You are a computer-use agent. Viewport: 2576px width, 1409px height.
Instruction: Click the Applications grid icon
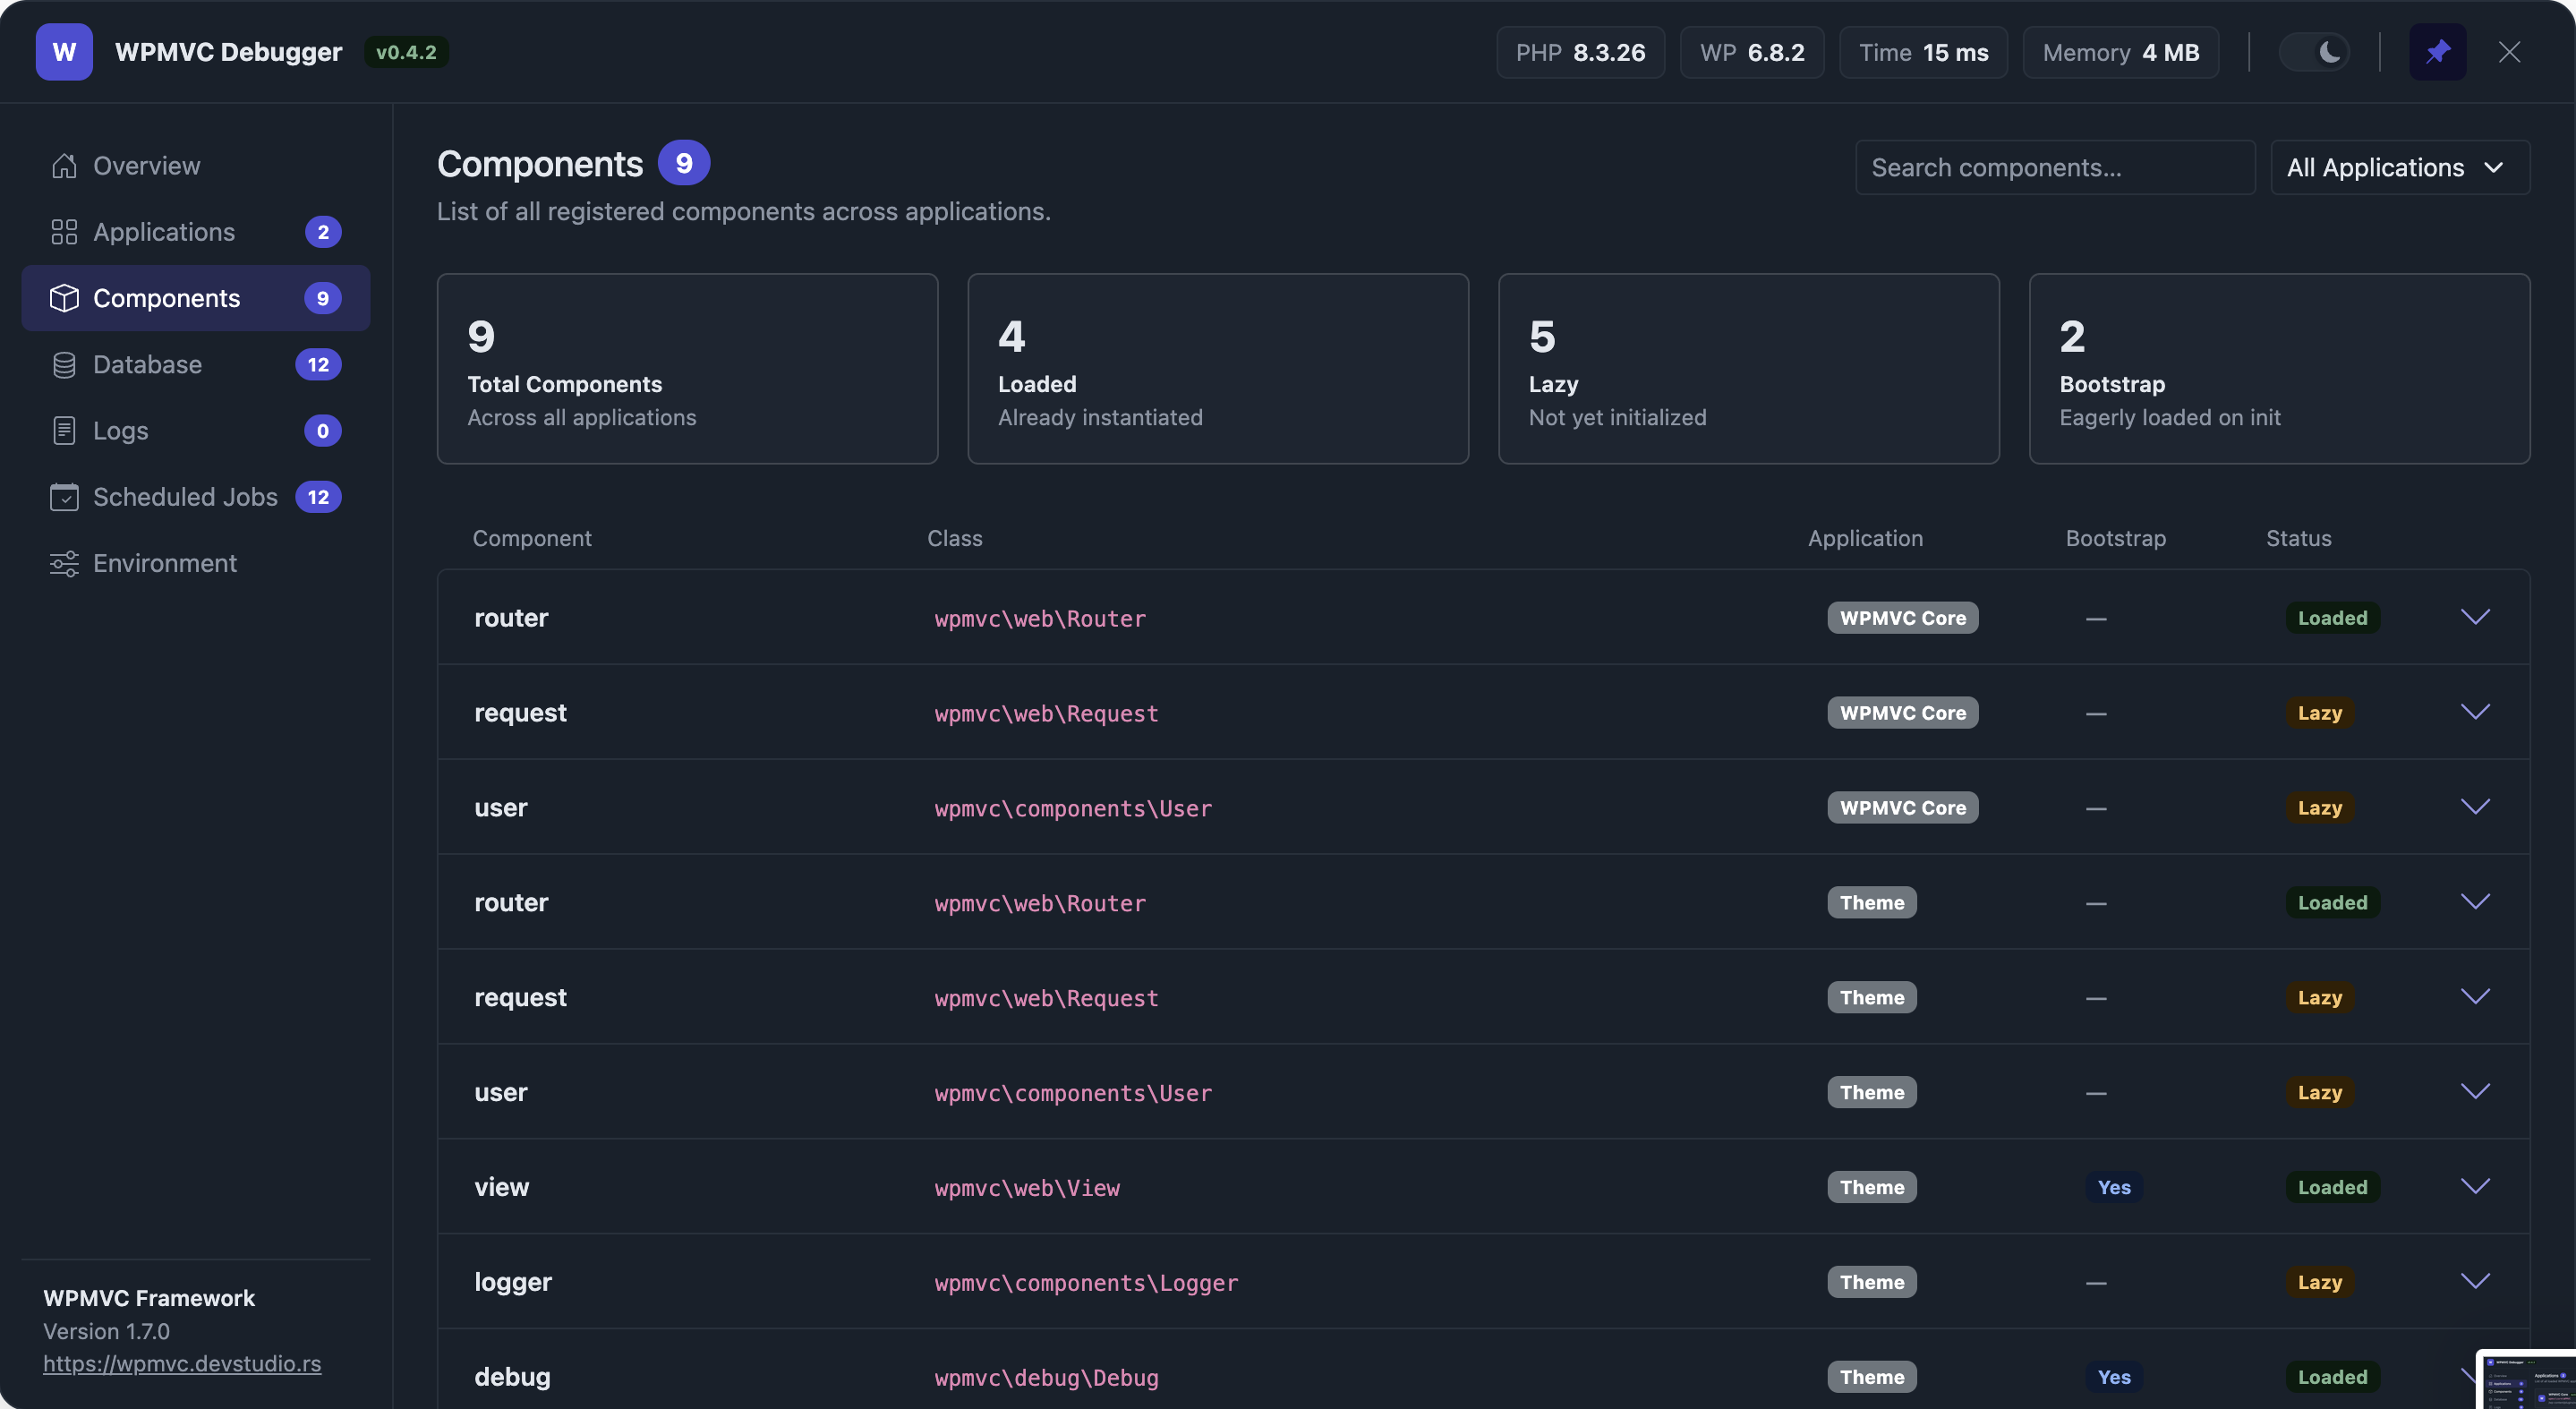tap(64, 232)
